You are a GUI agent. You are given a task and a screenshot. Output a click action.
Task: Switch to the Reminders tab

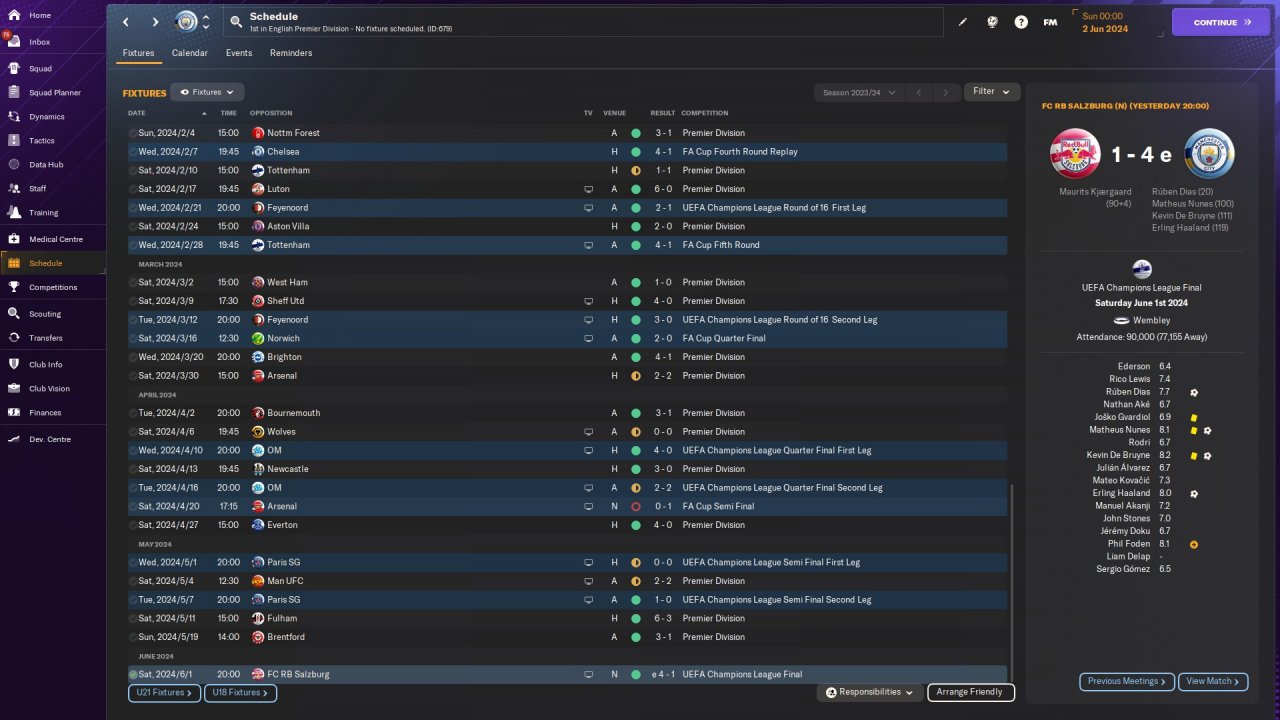pos(291,53)
